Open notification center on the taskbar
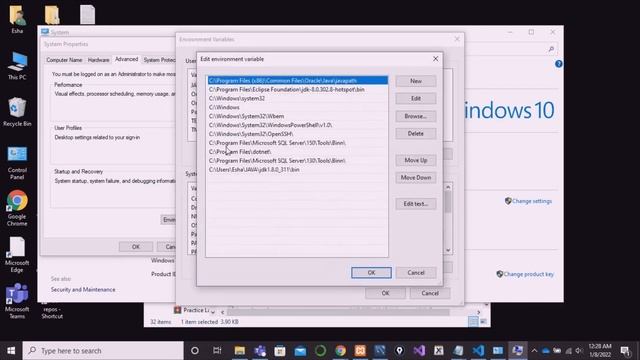640x360 pixels. [625, 351]
